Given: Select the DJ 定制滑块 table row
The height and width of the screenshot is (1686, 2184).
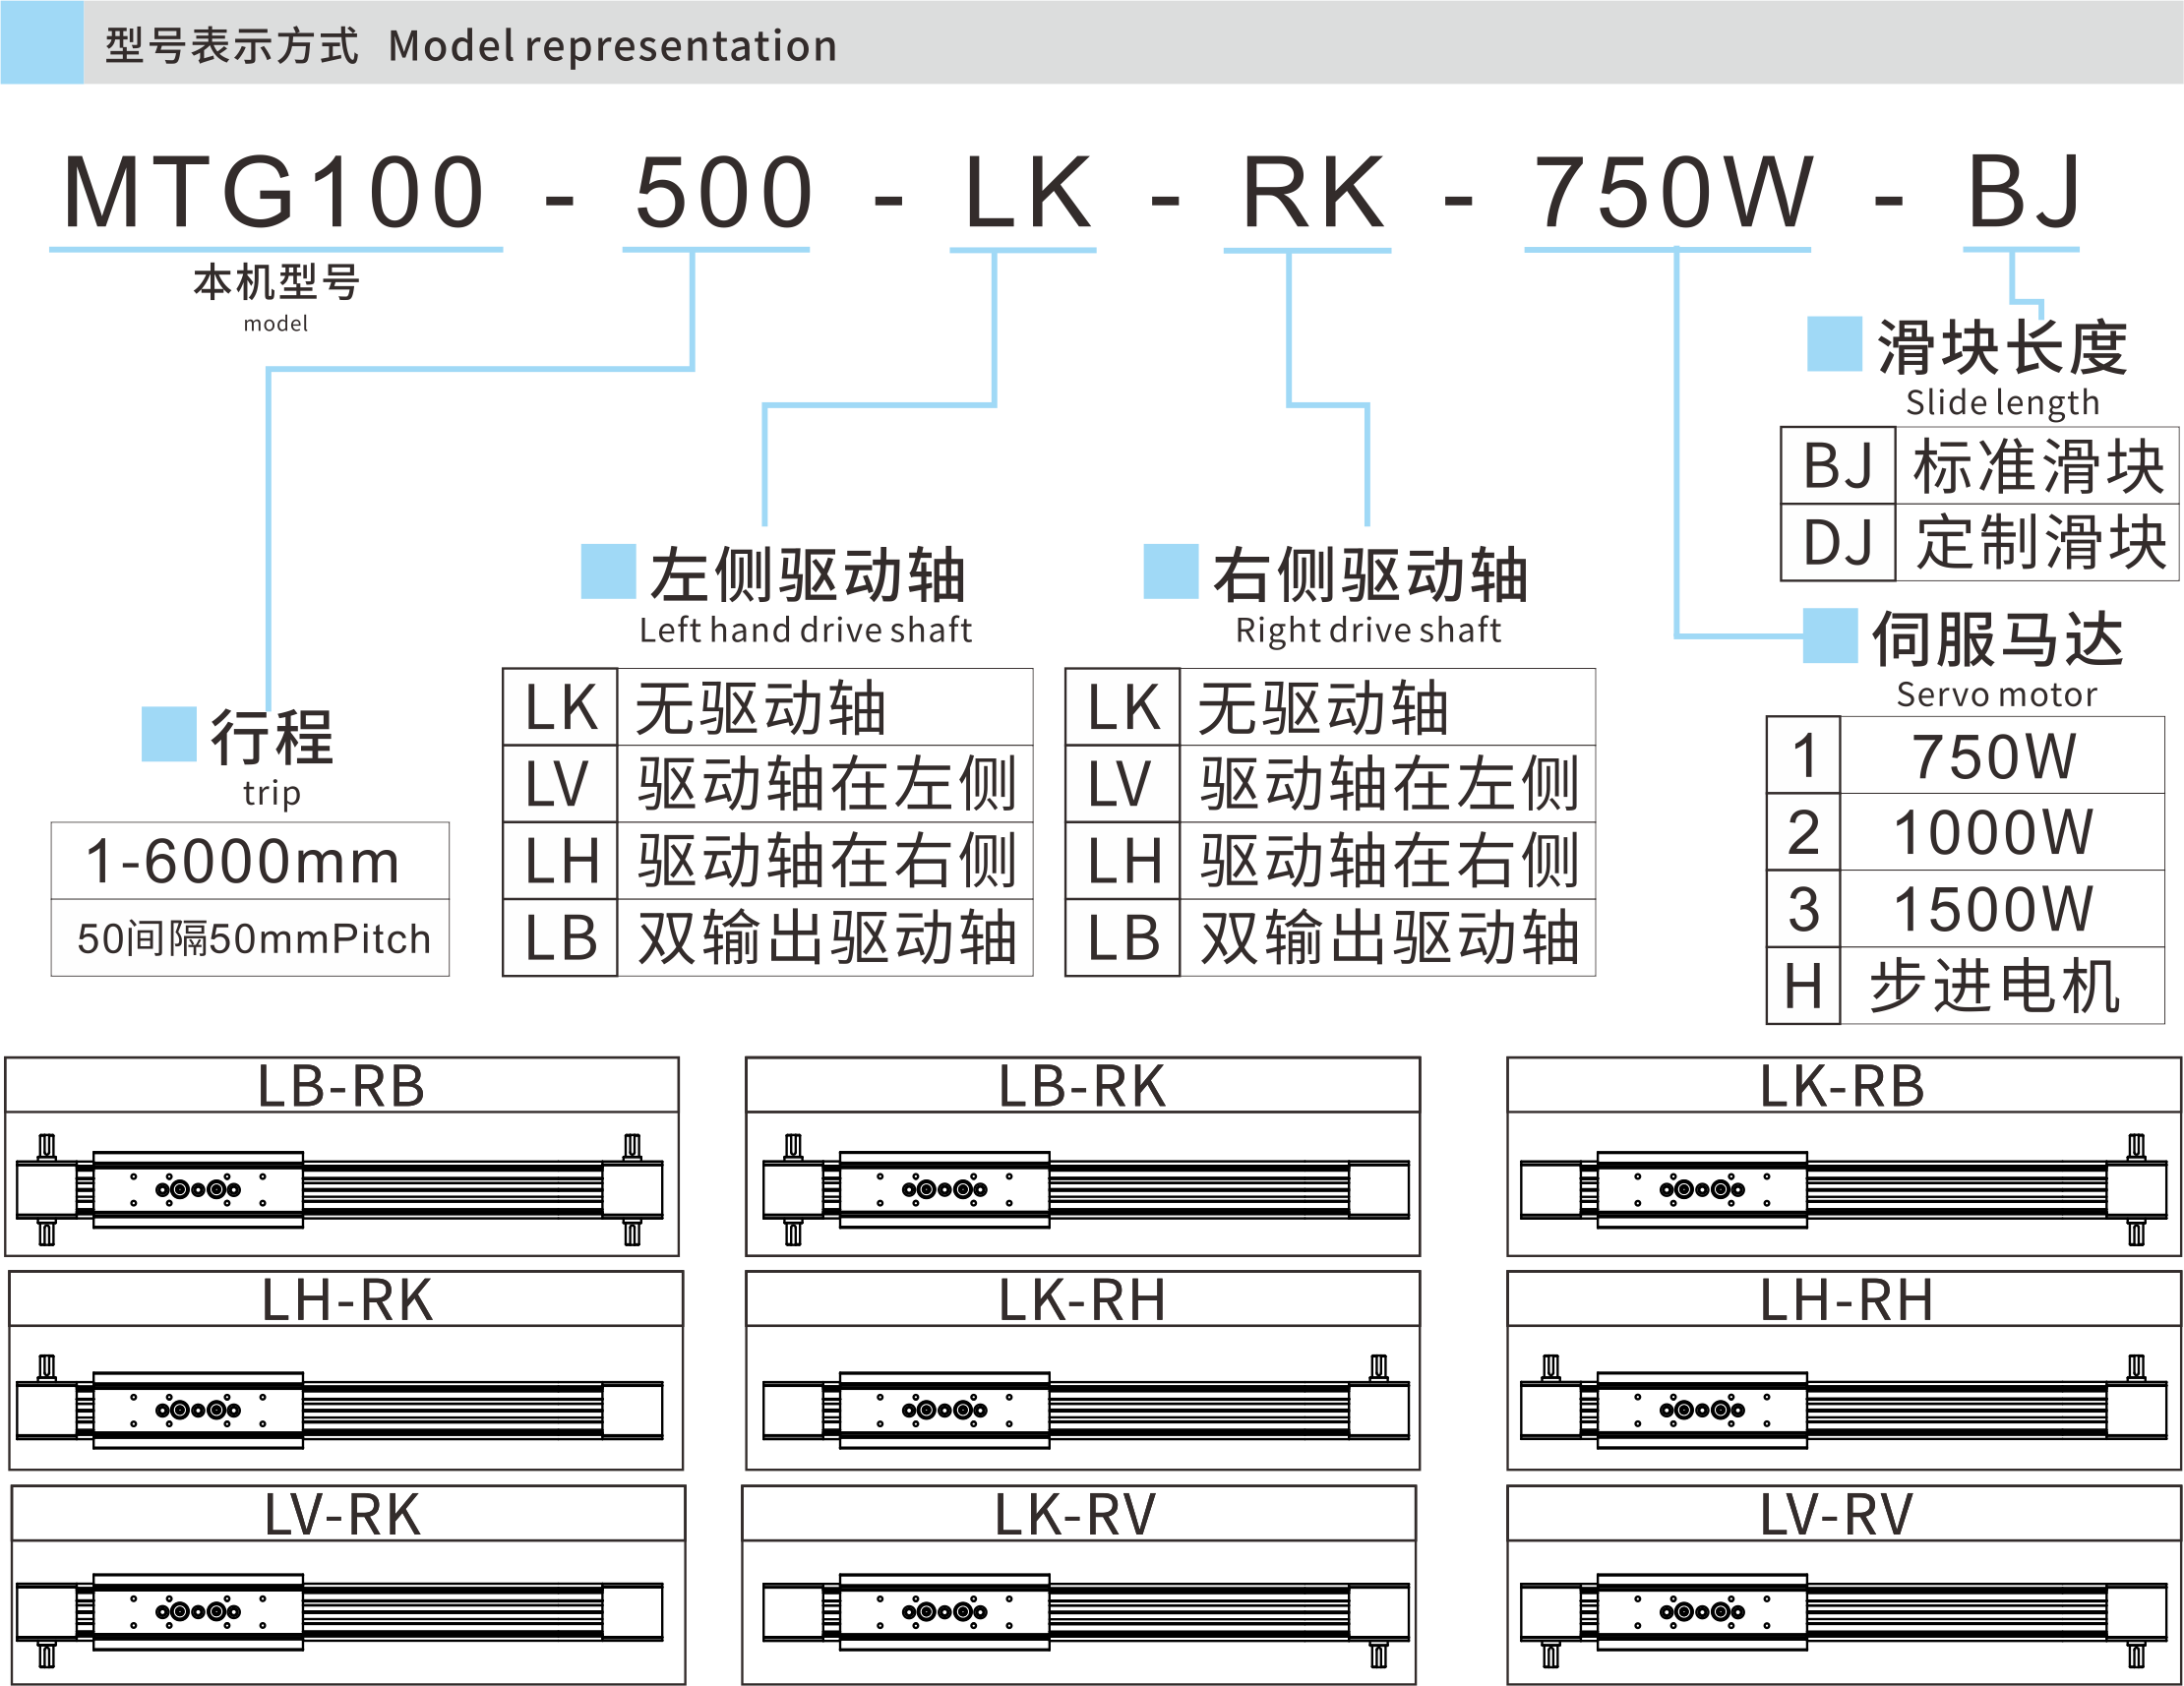Looking at the screenshot, I should coord(1979,543).
